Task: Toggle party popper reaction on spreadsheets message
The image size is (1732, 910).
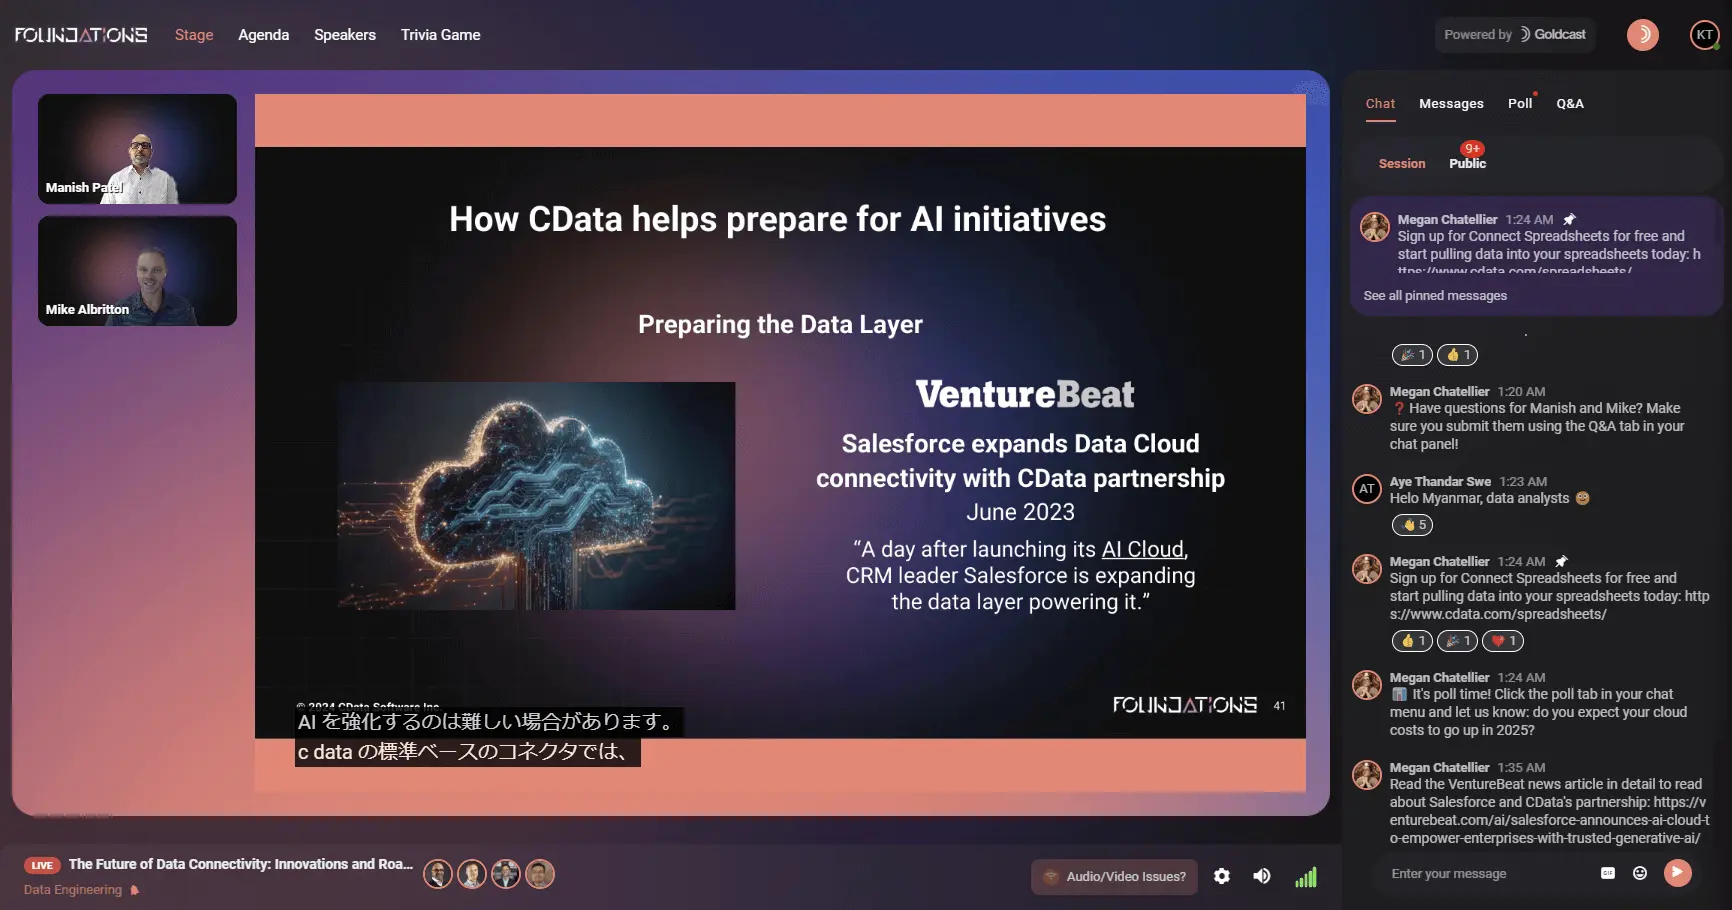Action: pos(1457,641)
